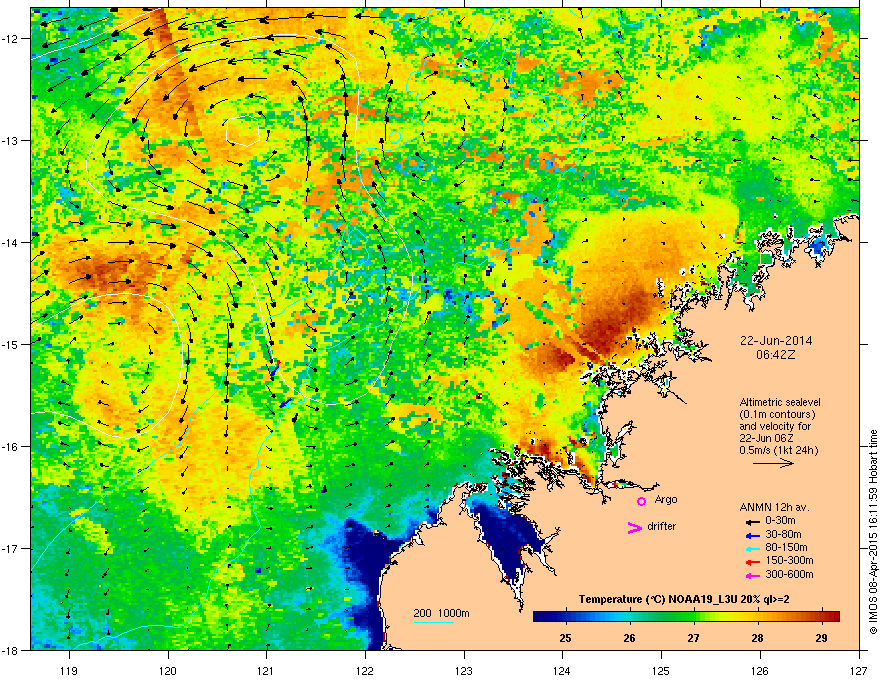Click the 'Argo' legend label
This screenshot has width=880, height=680.
666,499
